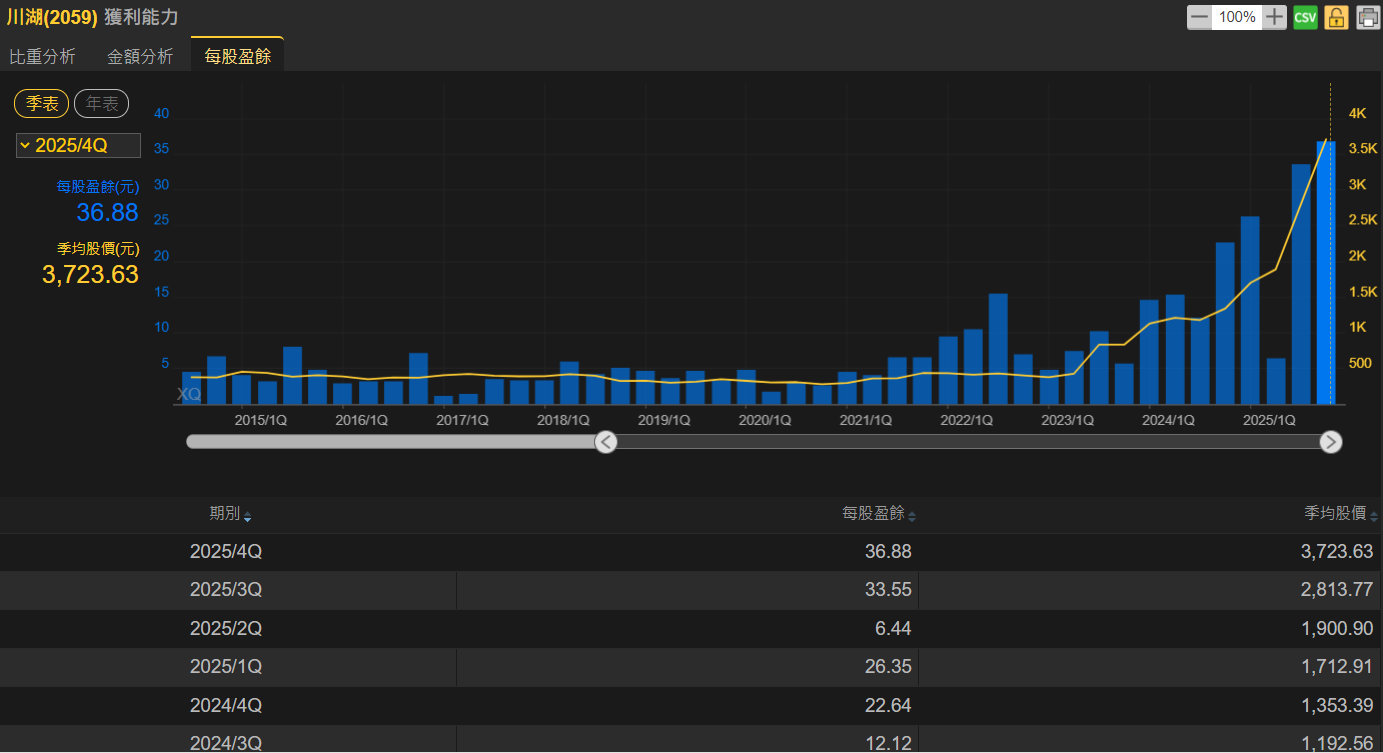The image size is (1383, 753).
Task: Select the 每股盈餘 tab
Action: point(237,57)
